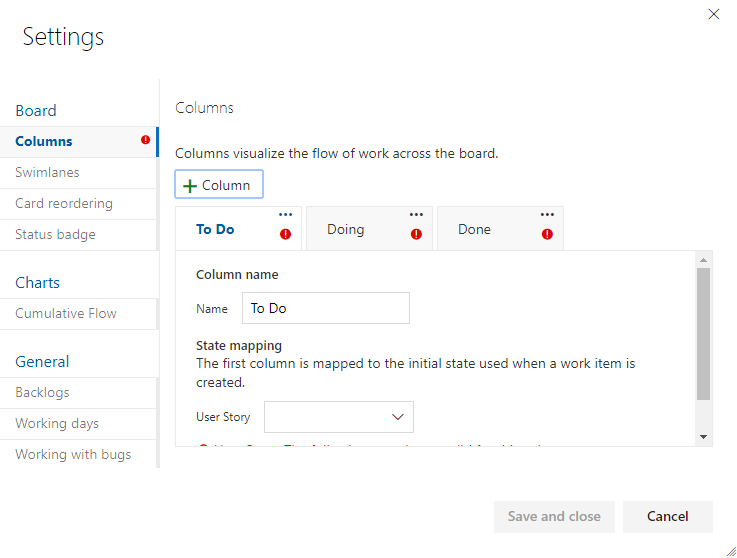Click the dialog resize grip icon
Screen dimensions: 737x558
click(731, 551)
